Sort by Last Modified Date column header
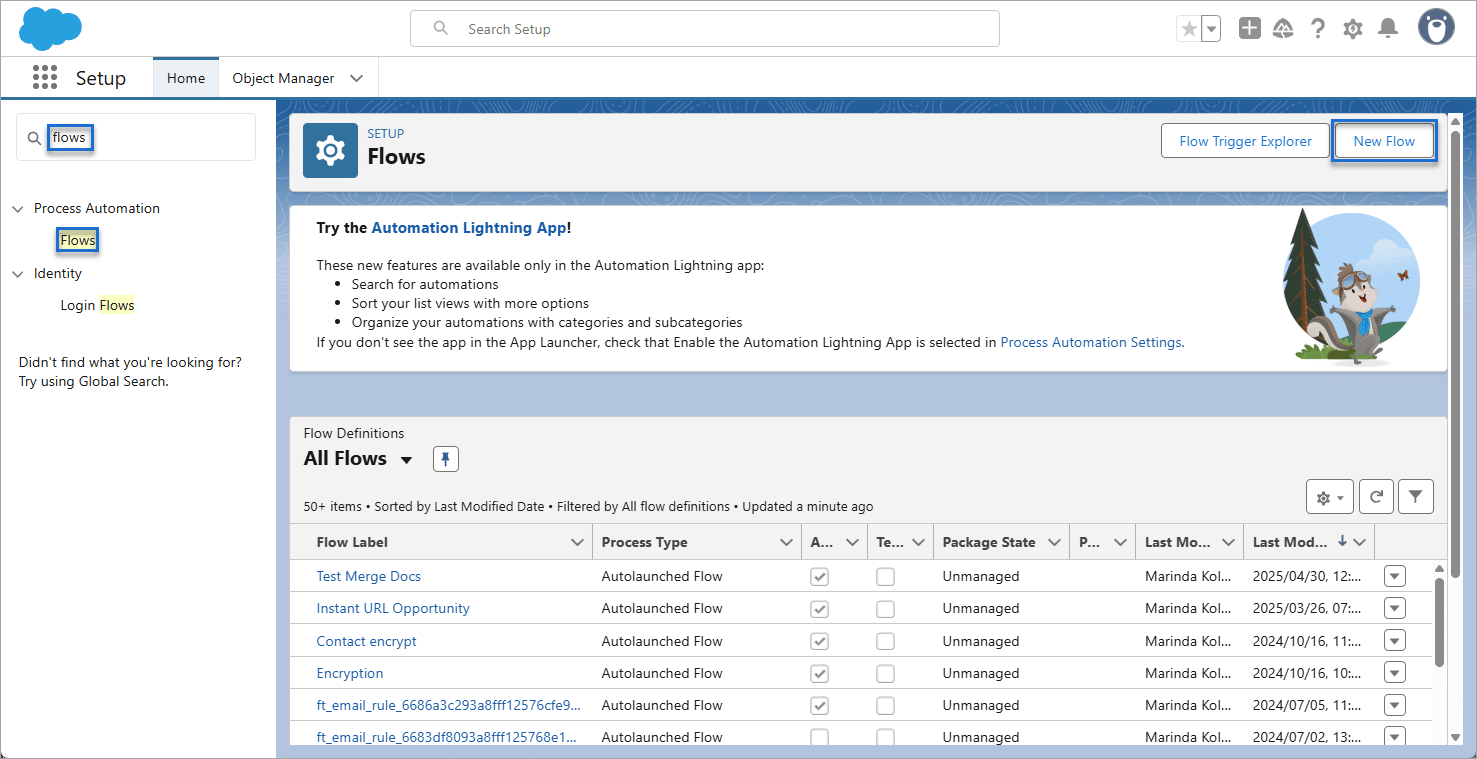Image resolution: width=1477 pixels, height=759 pixels. [1290, 542]
